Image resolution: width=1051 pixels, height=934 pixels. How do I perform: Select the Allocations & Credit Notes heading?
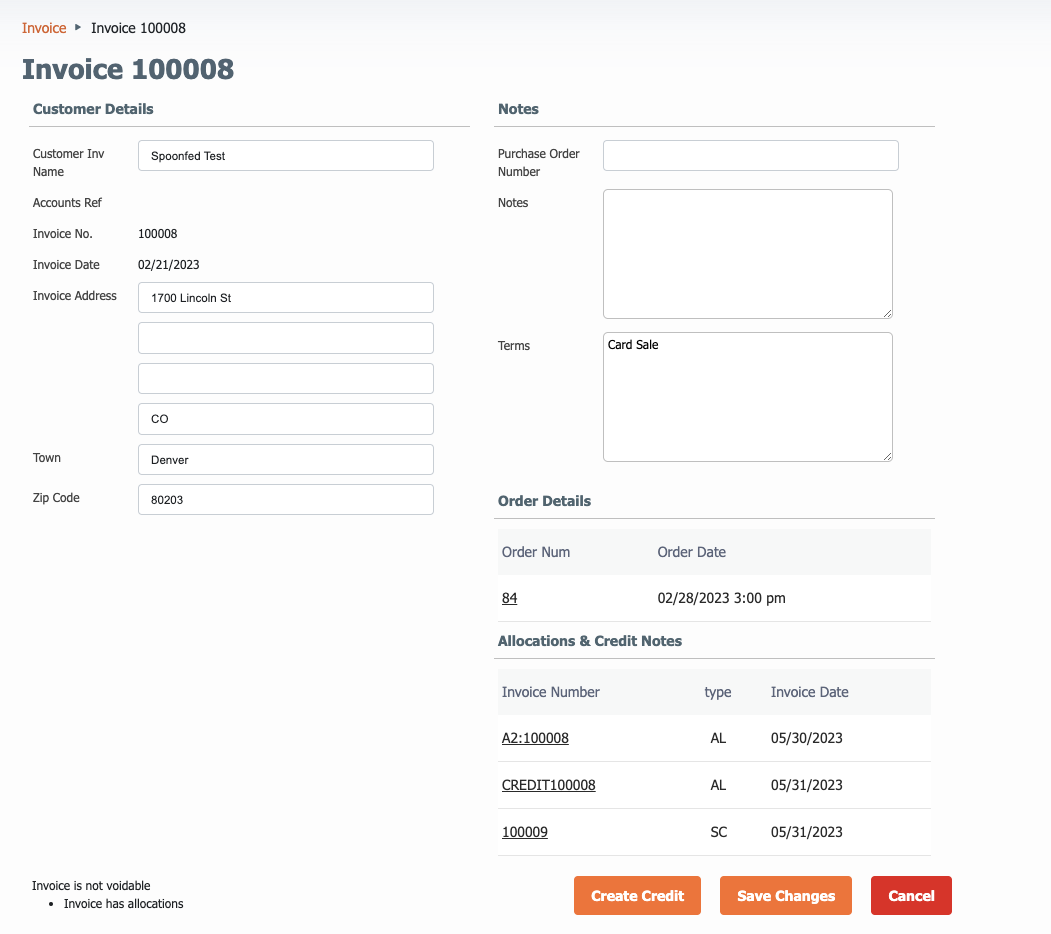(x=589, y=641)
